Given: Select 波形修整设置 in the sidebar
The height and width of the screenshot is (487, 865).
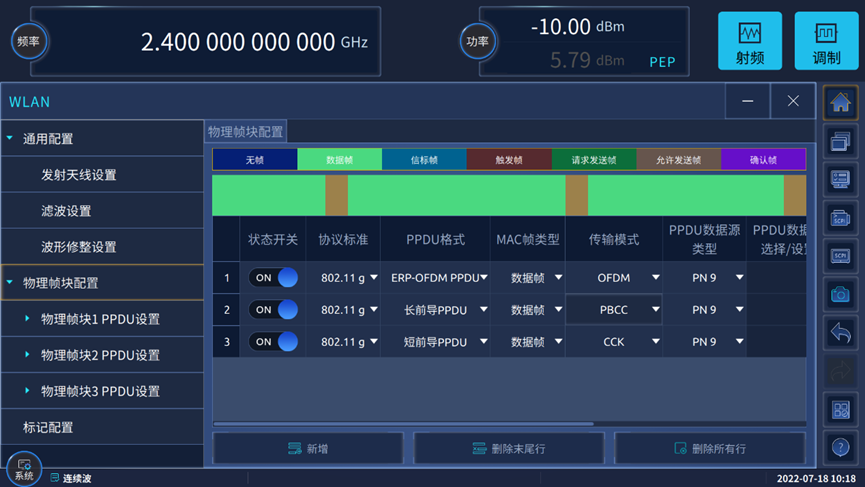Looking at the screenshot, I should (x=103, y=247).
